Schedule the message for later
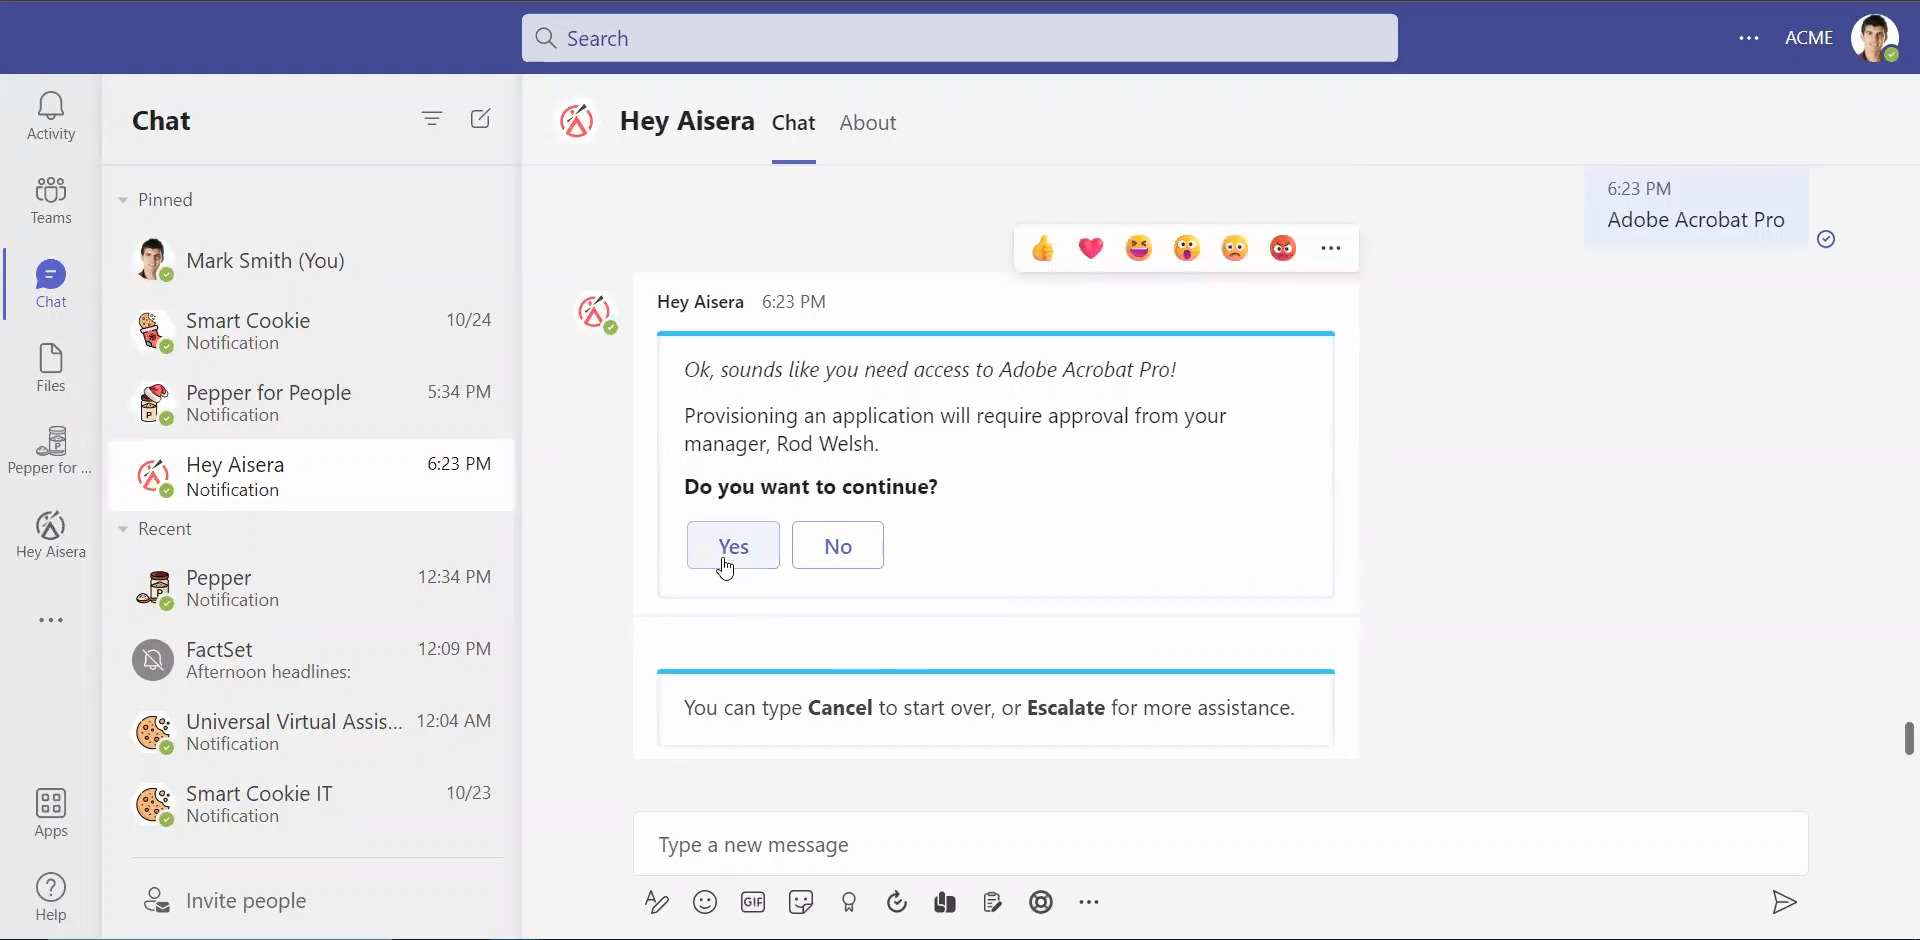The height and width of the screenshot is (940, 1920). pos(897,902)
